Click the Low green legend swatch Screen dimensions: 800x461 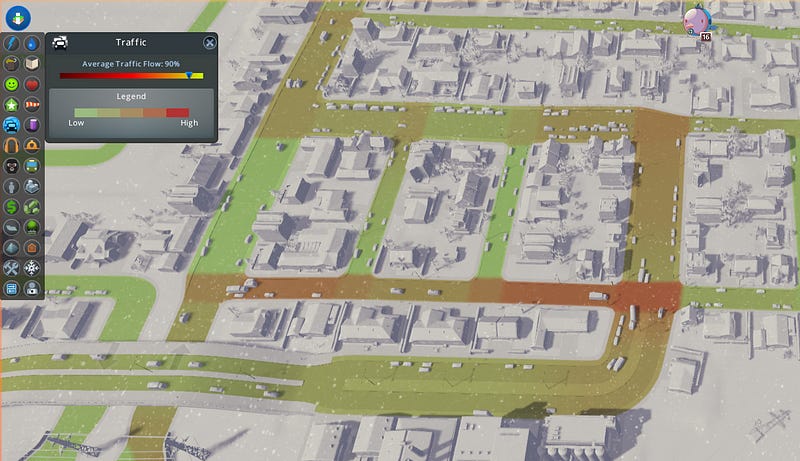86,113
